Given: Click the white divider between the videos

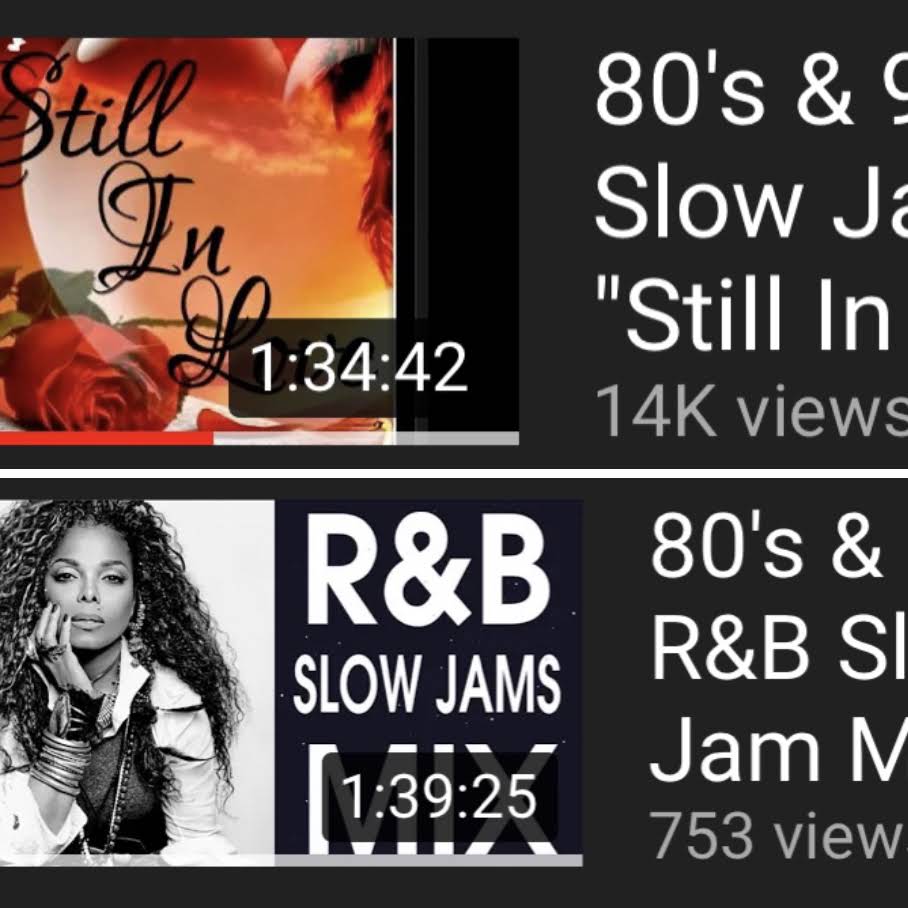Looking at the screenshot, I should [x=454, y=474].
